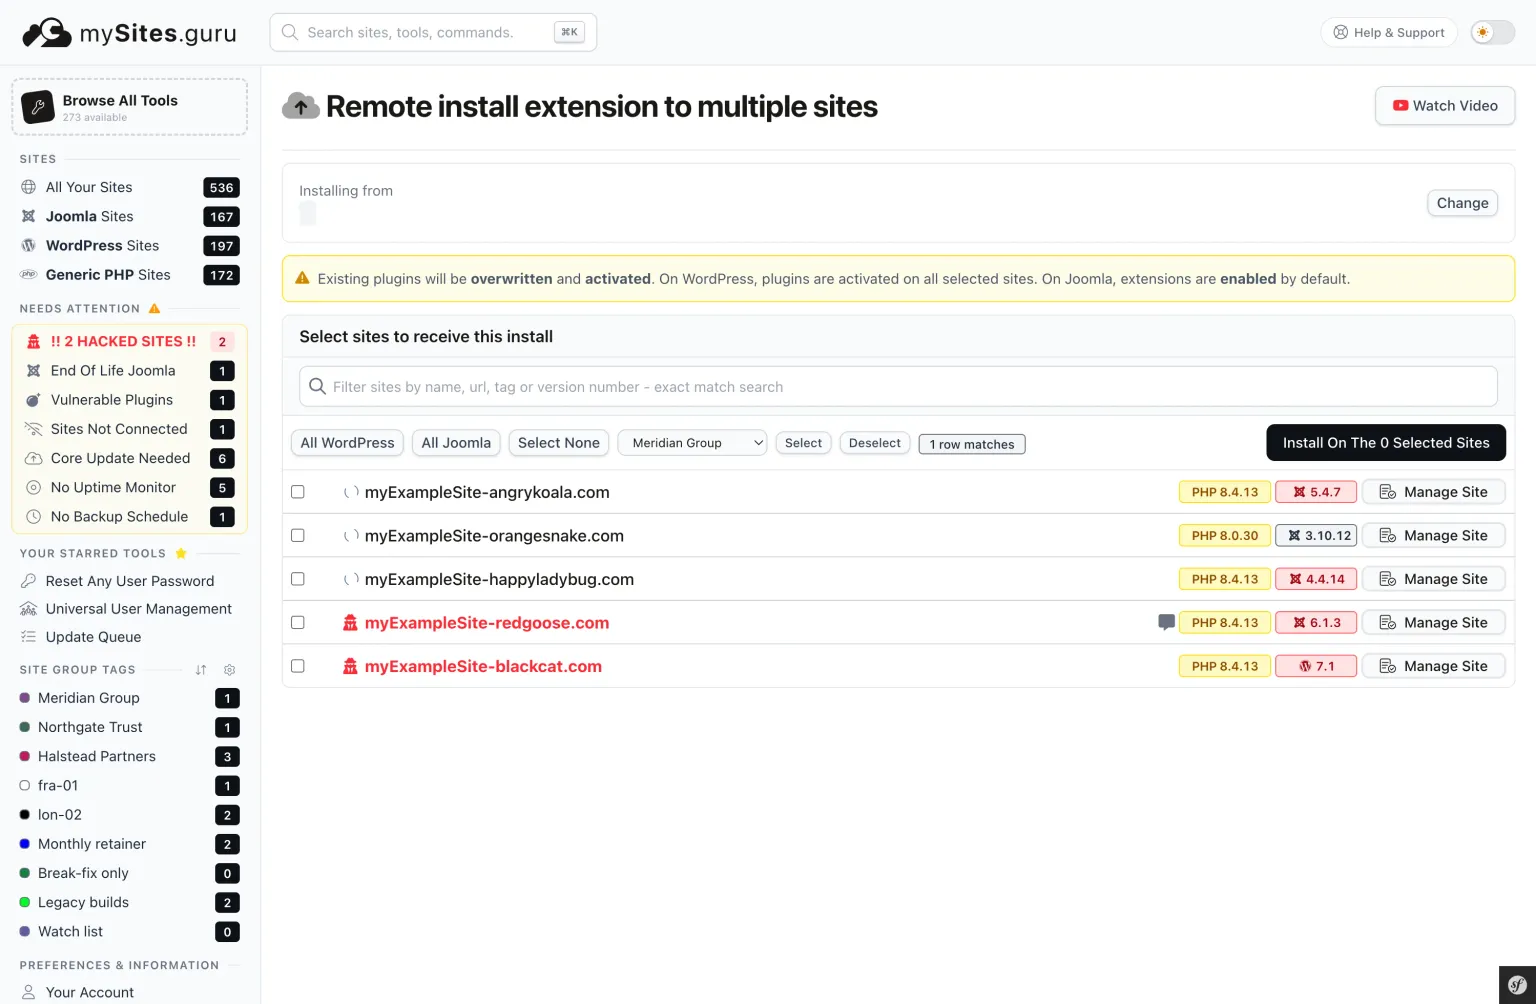Image resolution: width=1536 pixels, height=1004 pixels.
Task: Click the Help & Support lifebuoy icon
Action: 1341,32
